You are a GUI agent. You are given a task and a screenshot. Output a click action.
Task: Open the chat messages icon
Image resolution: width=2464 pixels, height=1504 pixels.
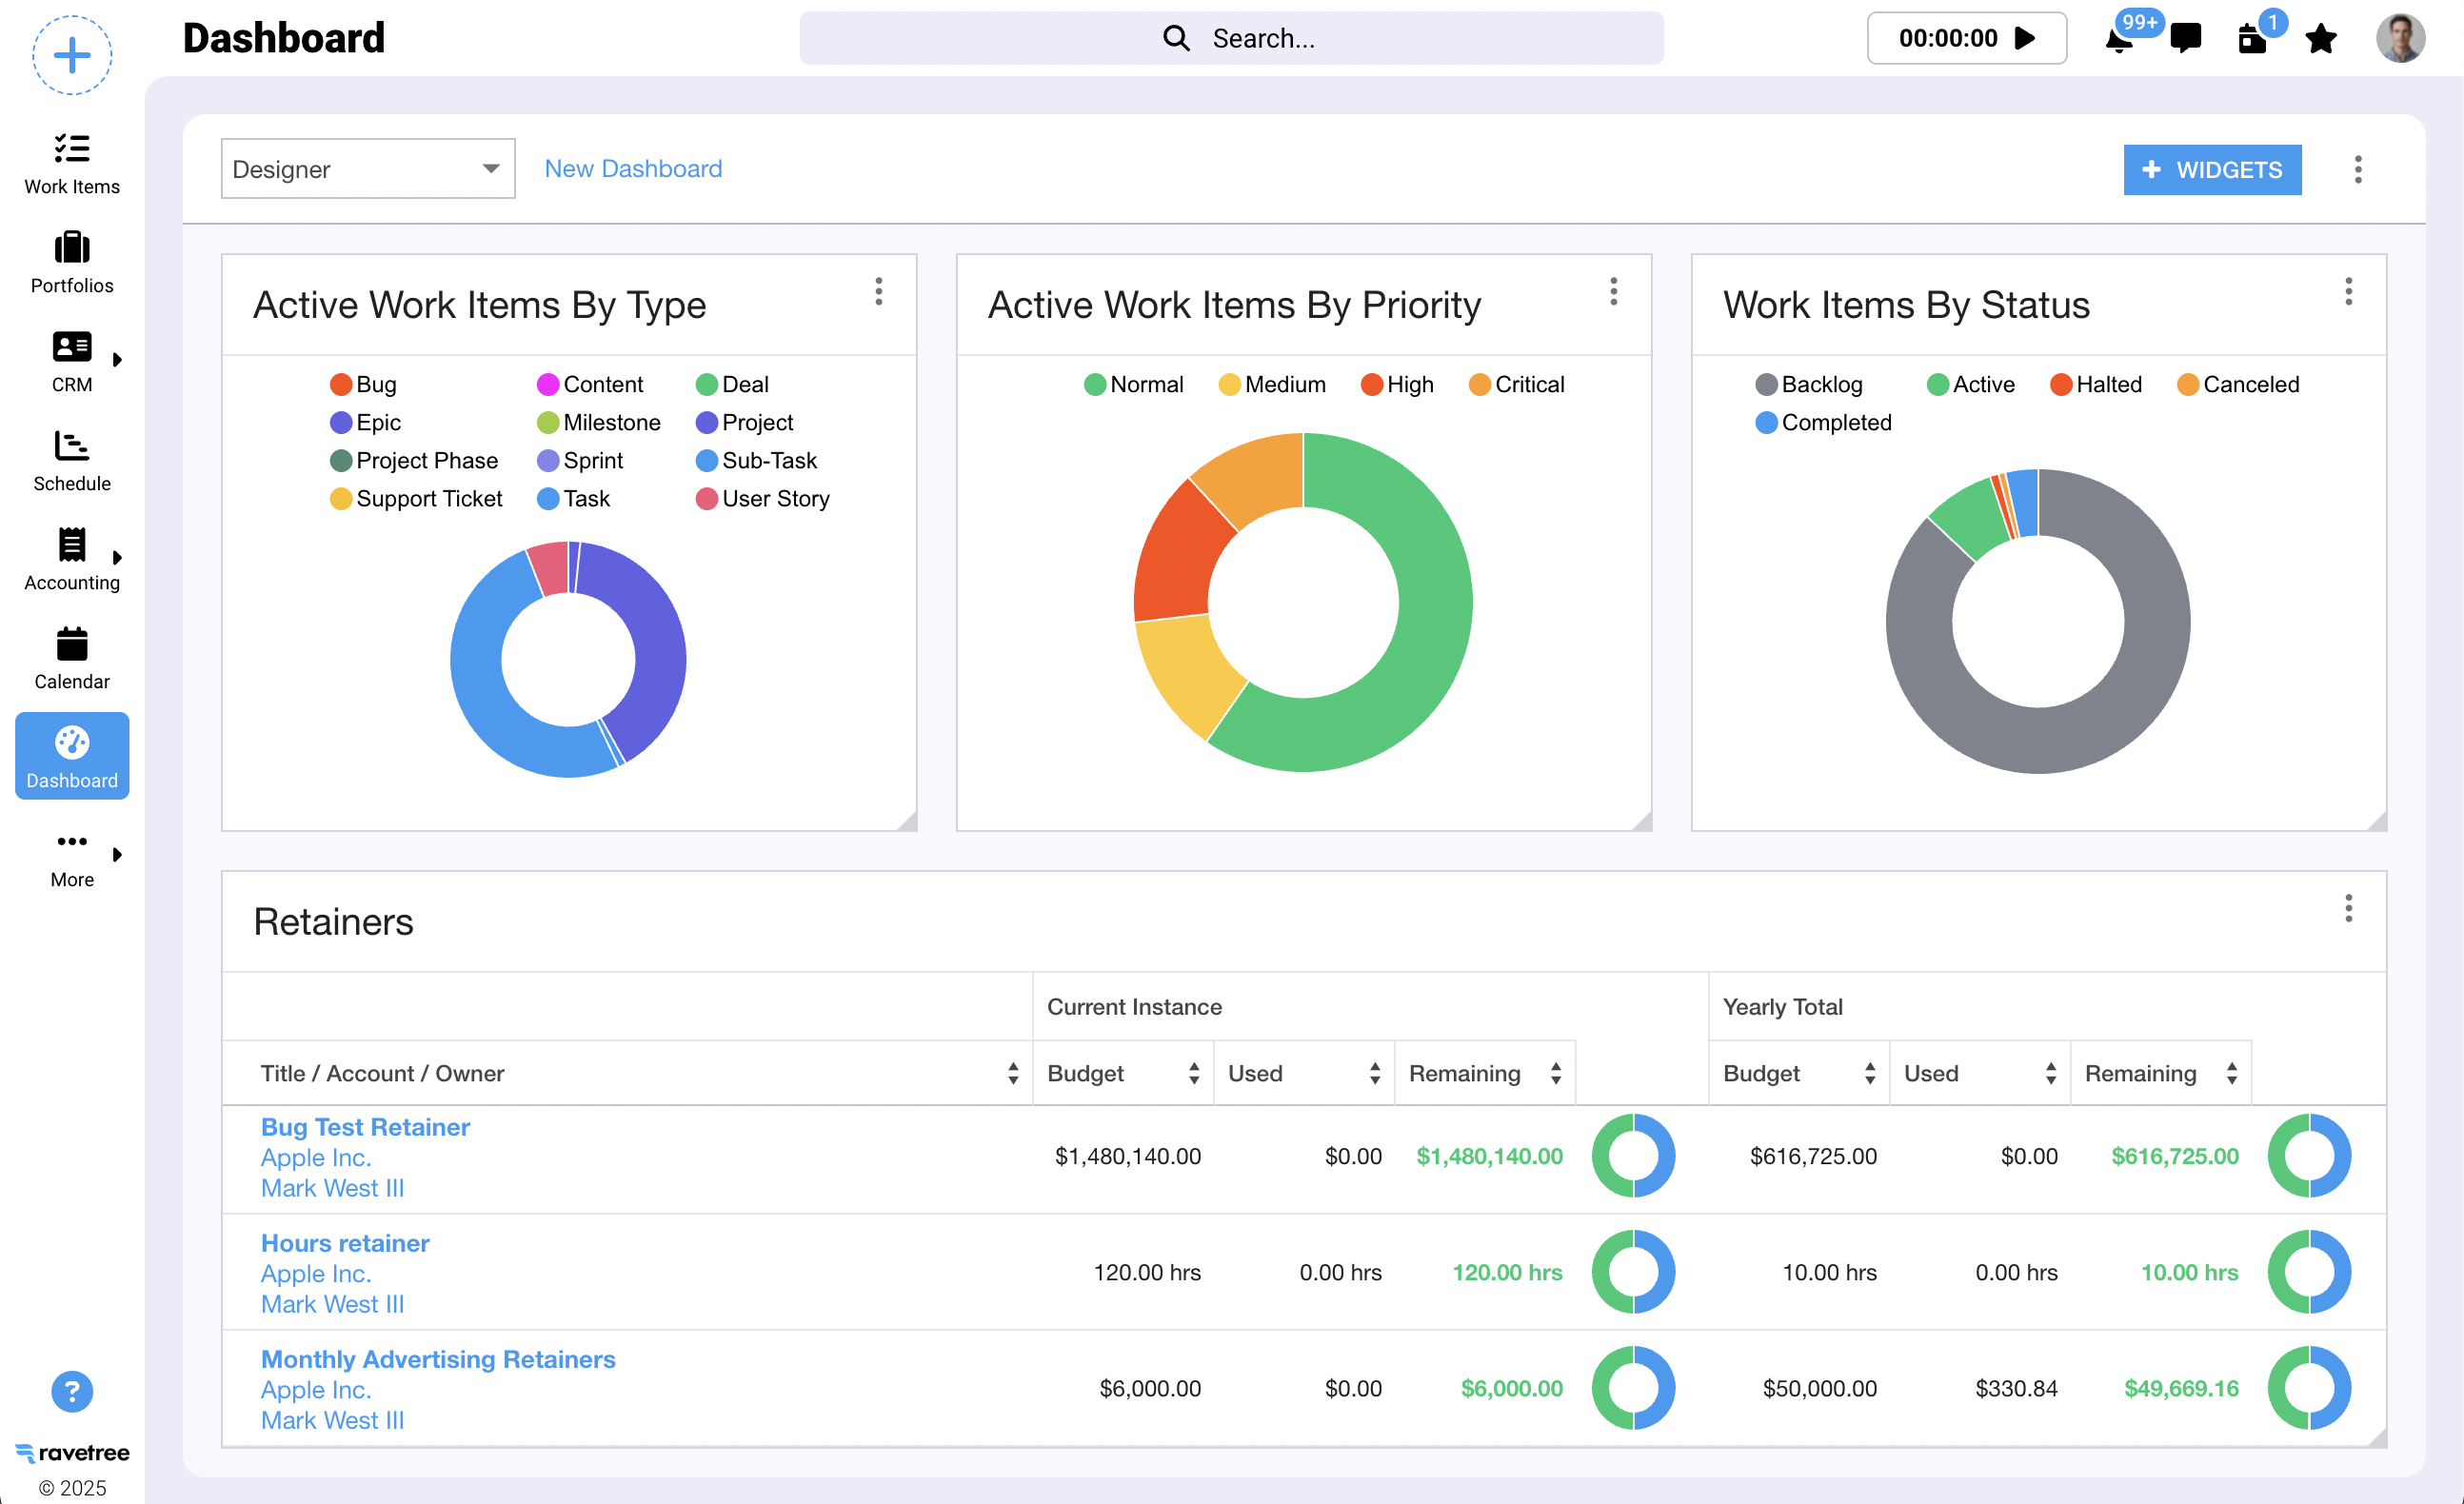tap(2185, 38)
